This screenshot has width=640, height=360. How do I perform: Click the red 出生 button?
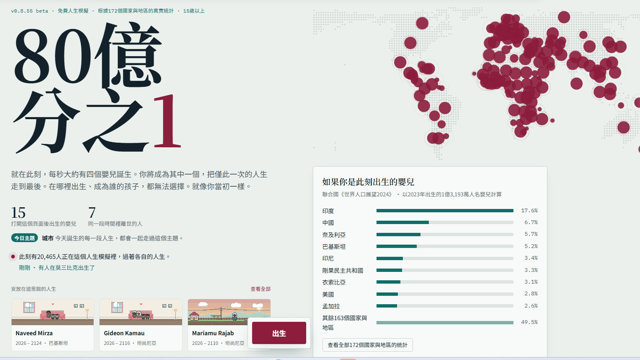tap(279, 333)
